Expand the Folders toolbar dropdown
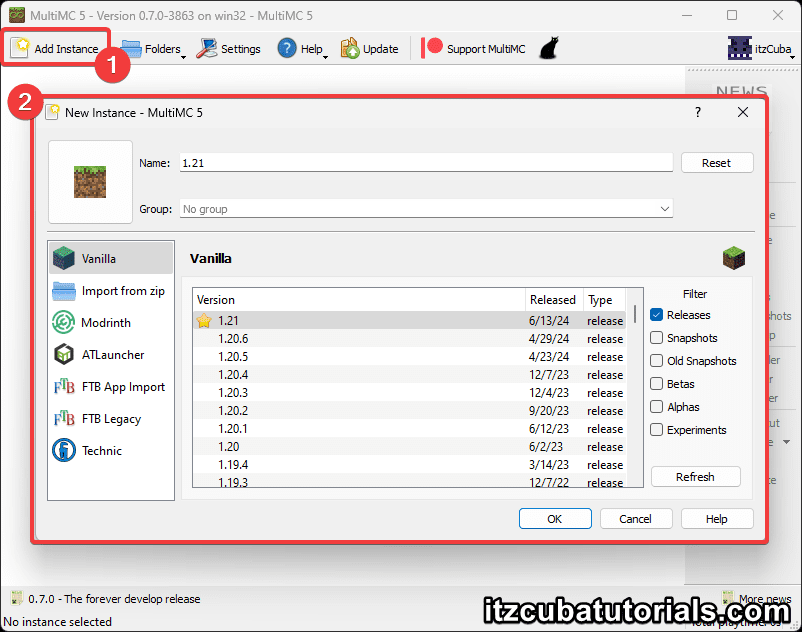The image size is (802, 632). point(154,49)
